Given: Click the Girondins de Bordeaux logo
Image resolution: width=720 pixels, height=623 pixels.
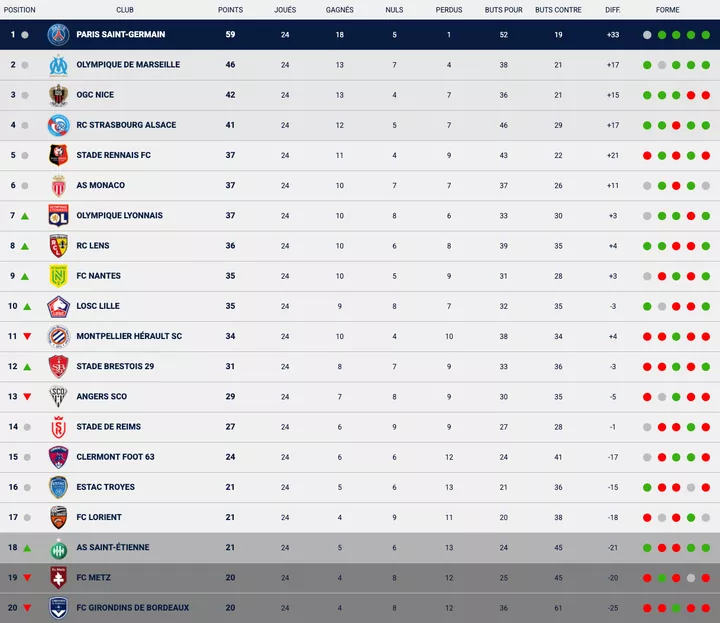Looking at the screenshot, I should tap(58, 608).
